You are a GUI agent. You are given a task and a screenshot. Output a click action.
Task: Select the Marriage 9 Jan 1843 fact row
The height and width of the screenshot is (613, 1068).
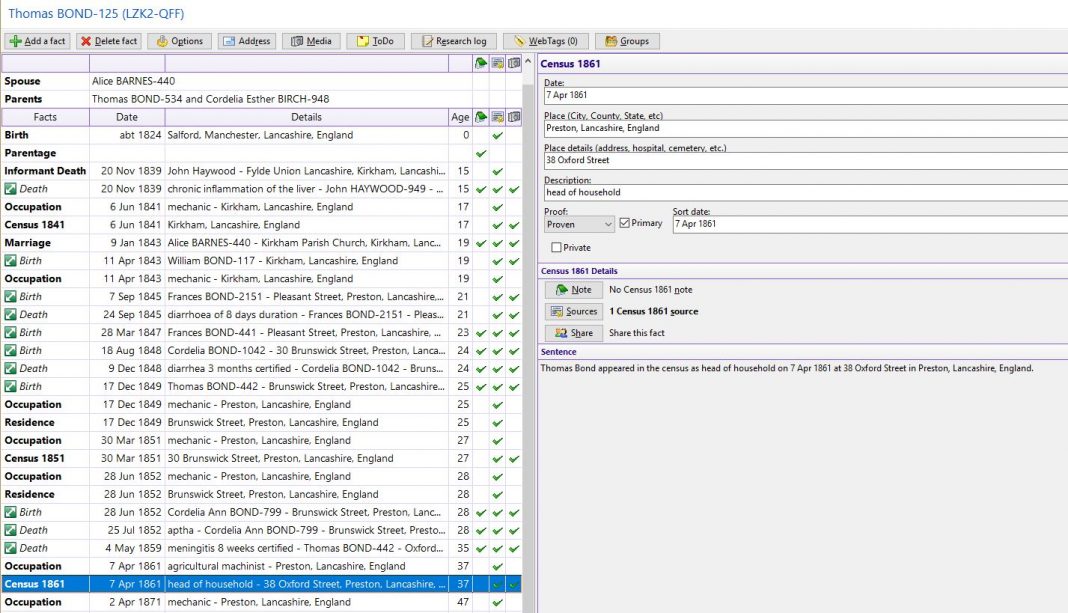(x=262, y=242)
